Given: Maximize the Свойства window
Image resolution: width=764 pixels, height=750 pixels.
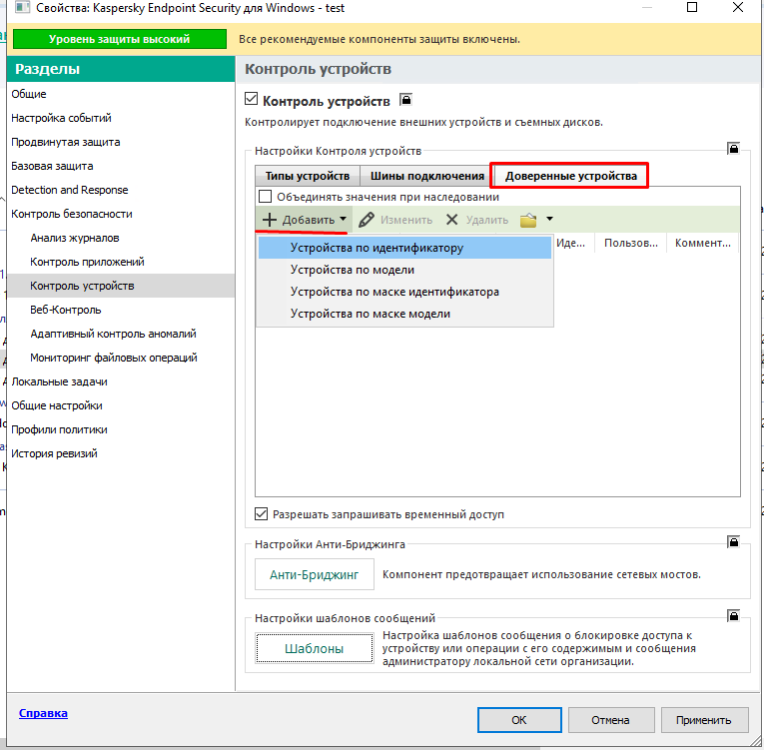Looking at the screenshot, I should [x=692, y=7].
